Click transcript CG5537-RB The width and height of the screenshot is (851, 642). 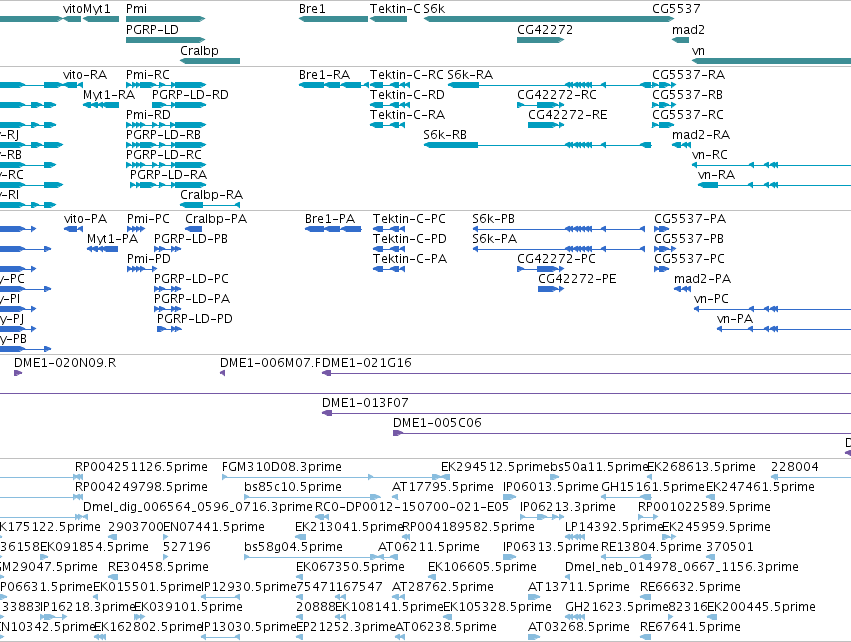[687, 94]
